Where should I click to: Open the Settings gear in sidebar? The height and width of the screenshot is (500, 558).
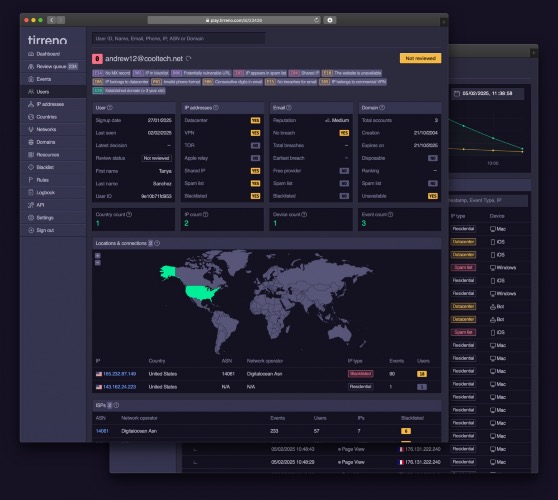pyautogui.click(x=31, y=218)
